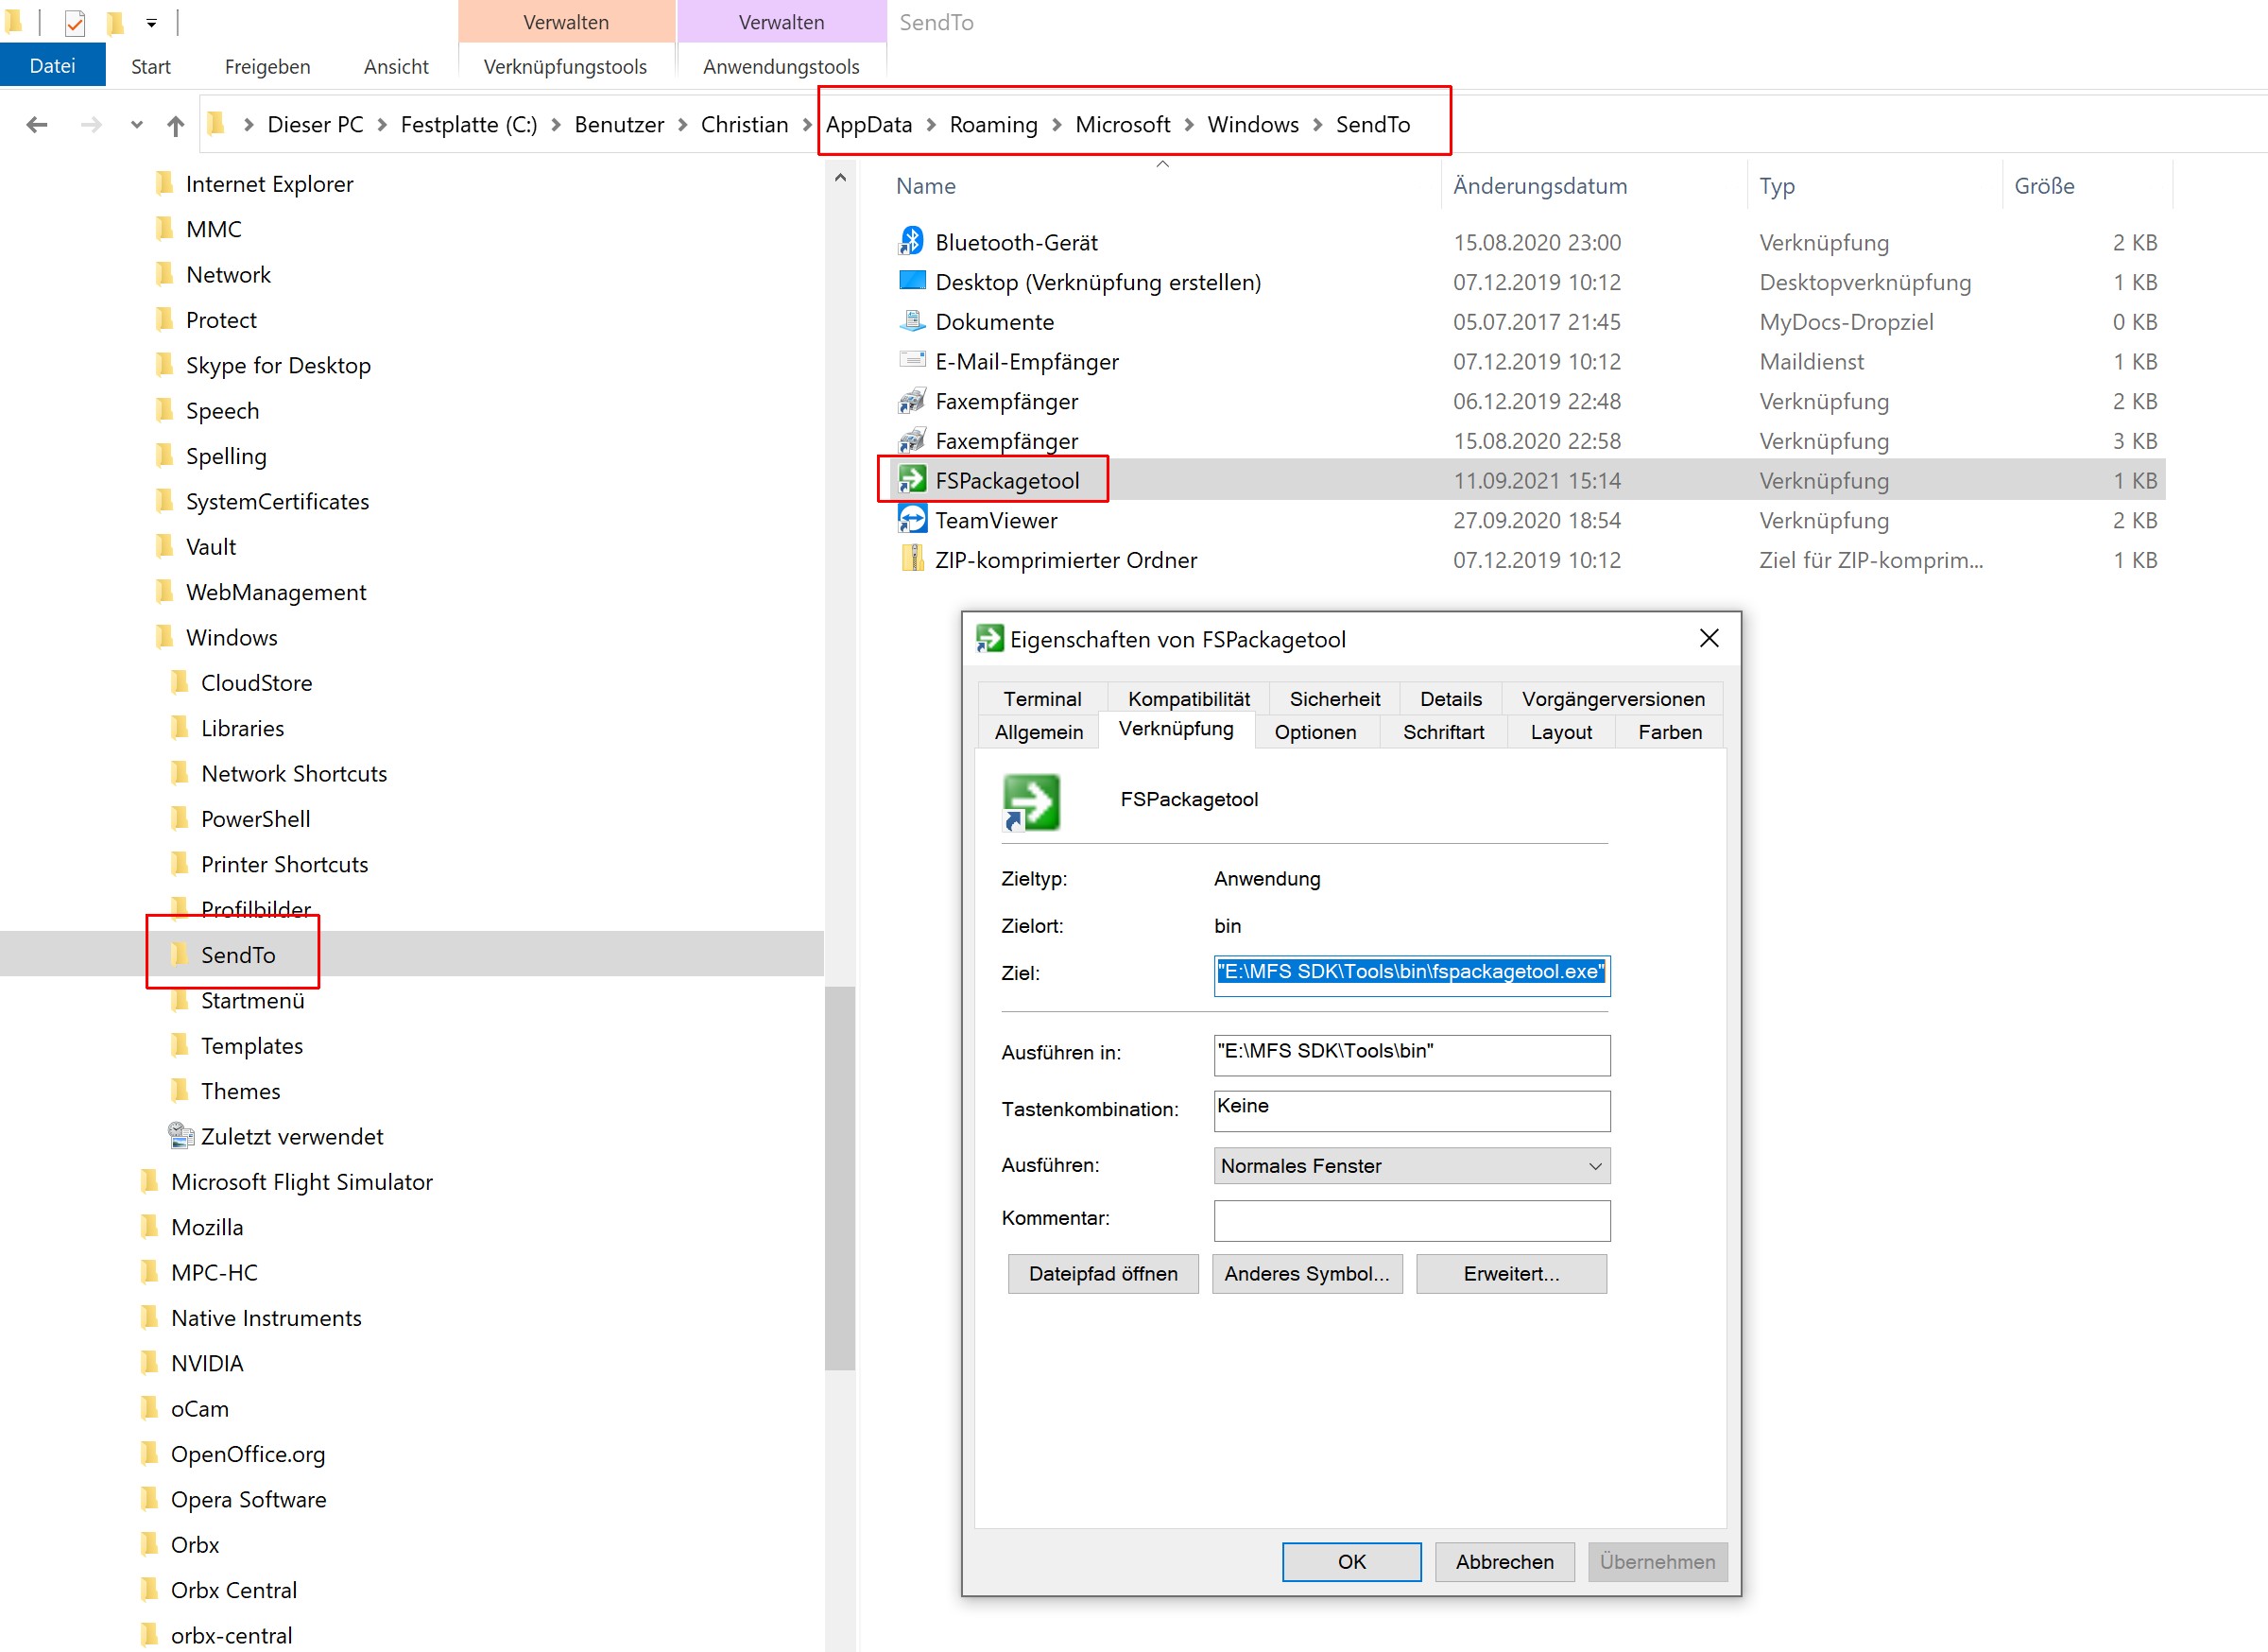Click the Desktop (Verknüpfung erstellen) icon
Image resolution: width=2268 pixels, height=1652 pixels.
(911, 281)
